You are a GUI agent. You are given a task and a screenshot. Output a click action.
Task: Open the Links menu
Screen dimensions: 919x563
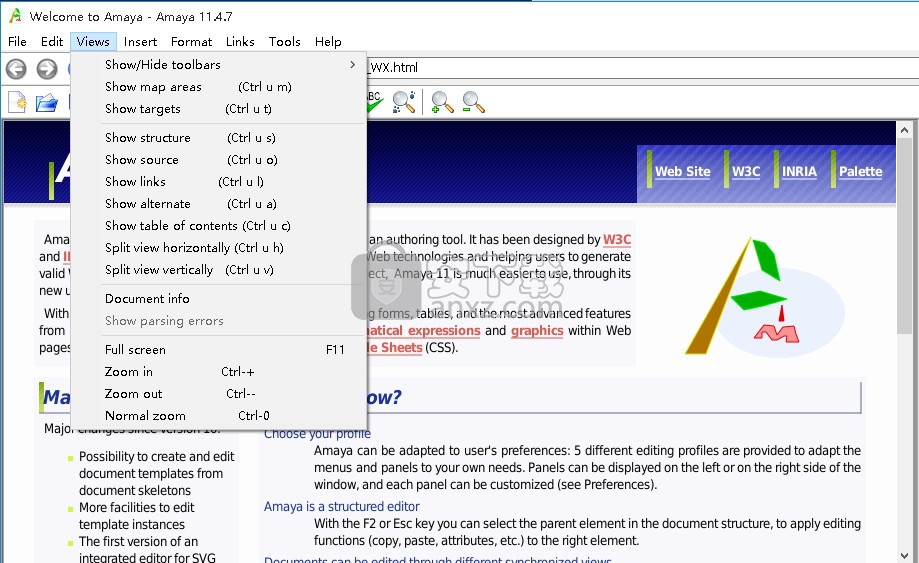point(240,42)
